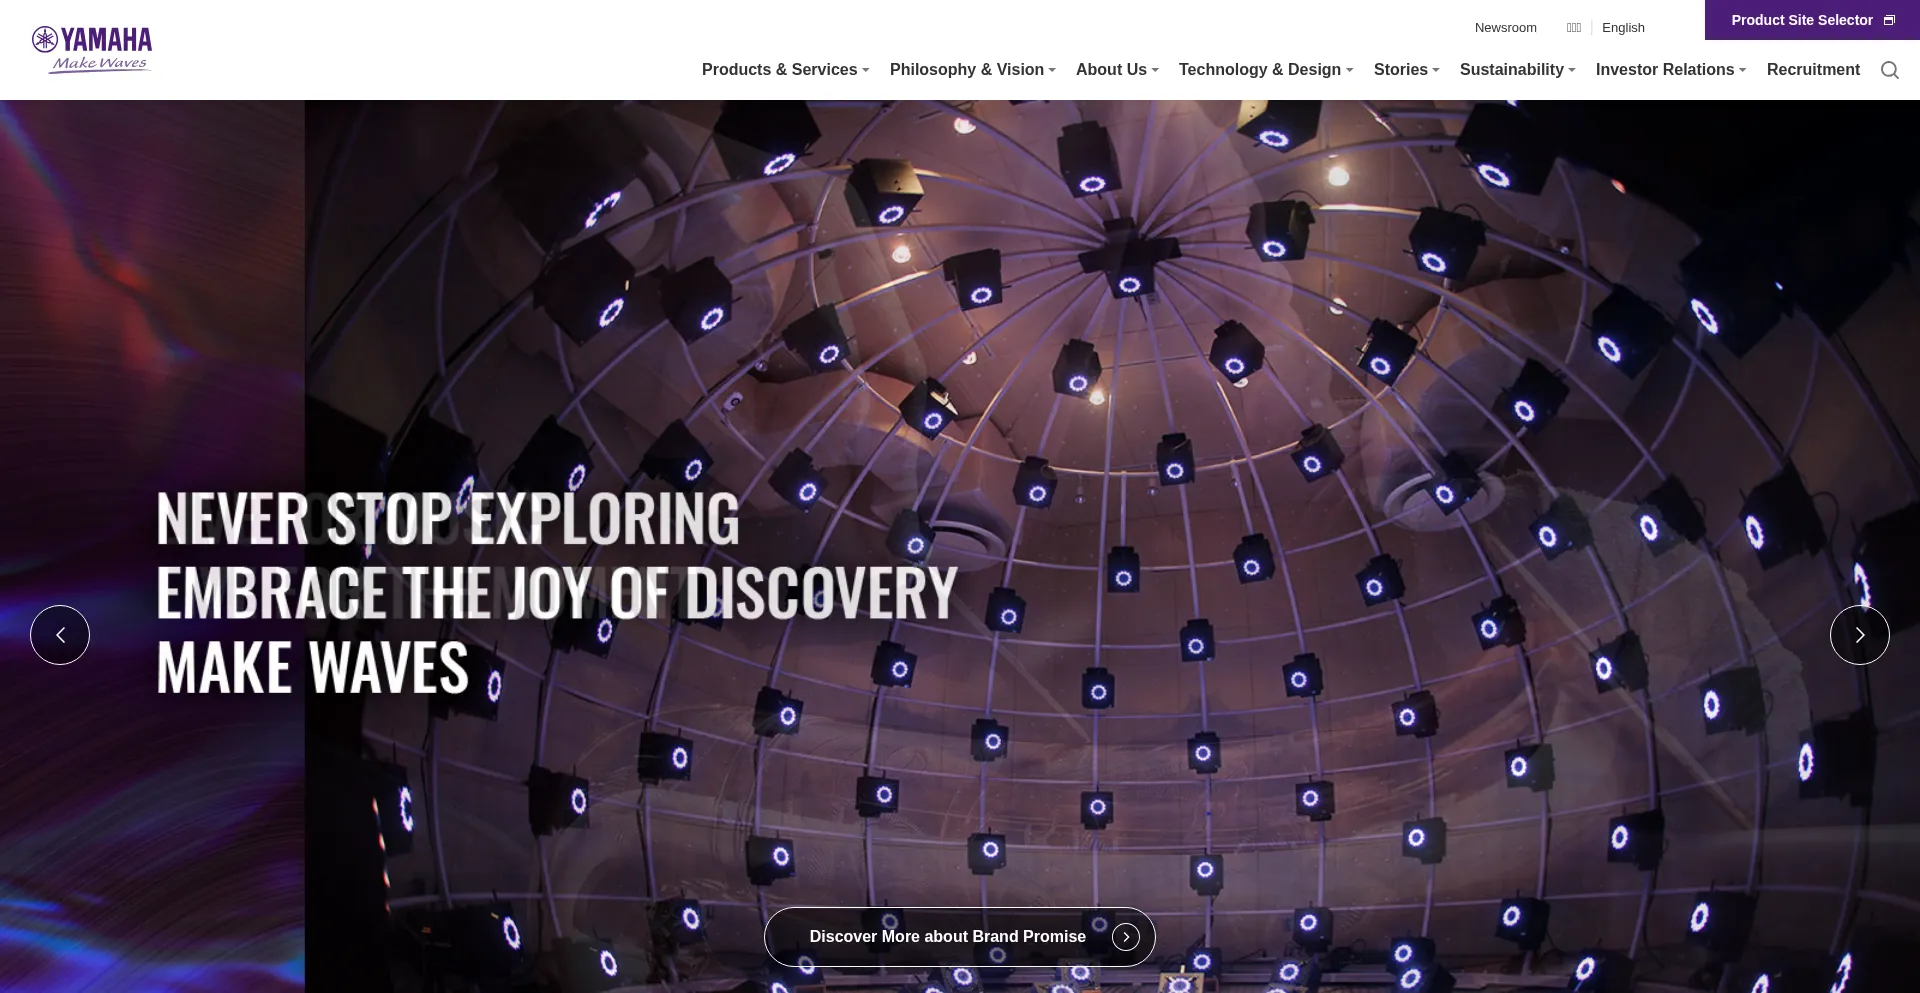Screen dimensions: 1920x993
Task: Select the Recruitment menu item
Action: [x=1813, y=70]
